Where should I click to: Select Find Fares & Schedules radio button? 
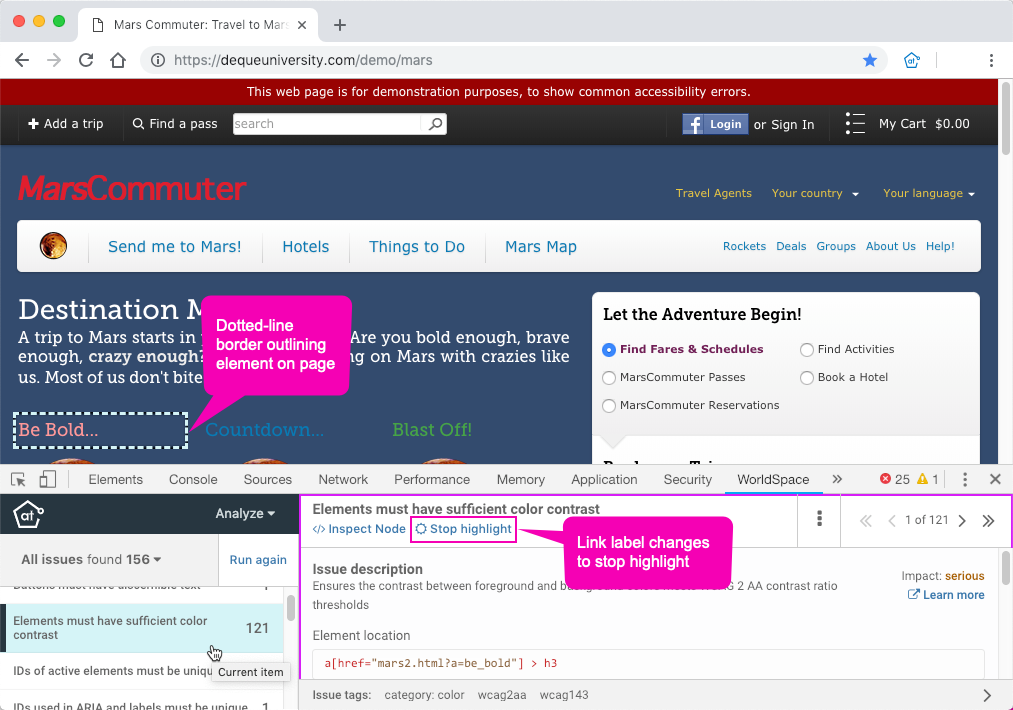tap(609, 350)
